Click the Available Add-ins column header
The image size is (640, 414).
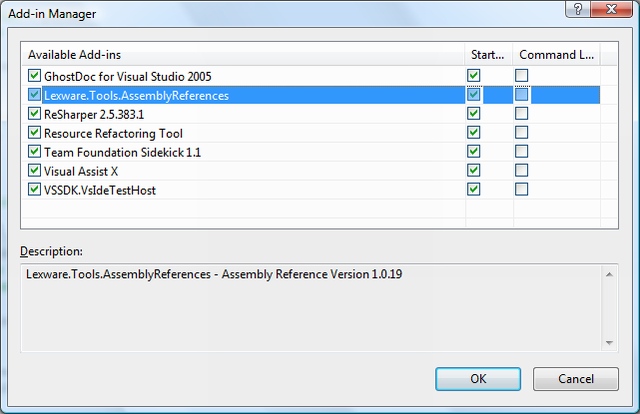coord(243,54)
